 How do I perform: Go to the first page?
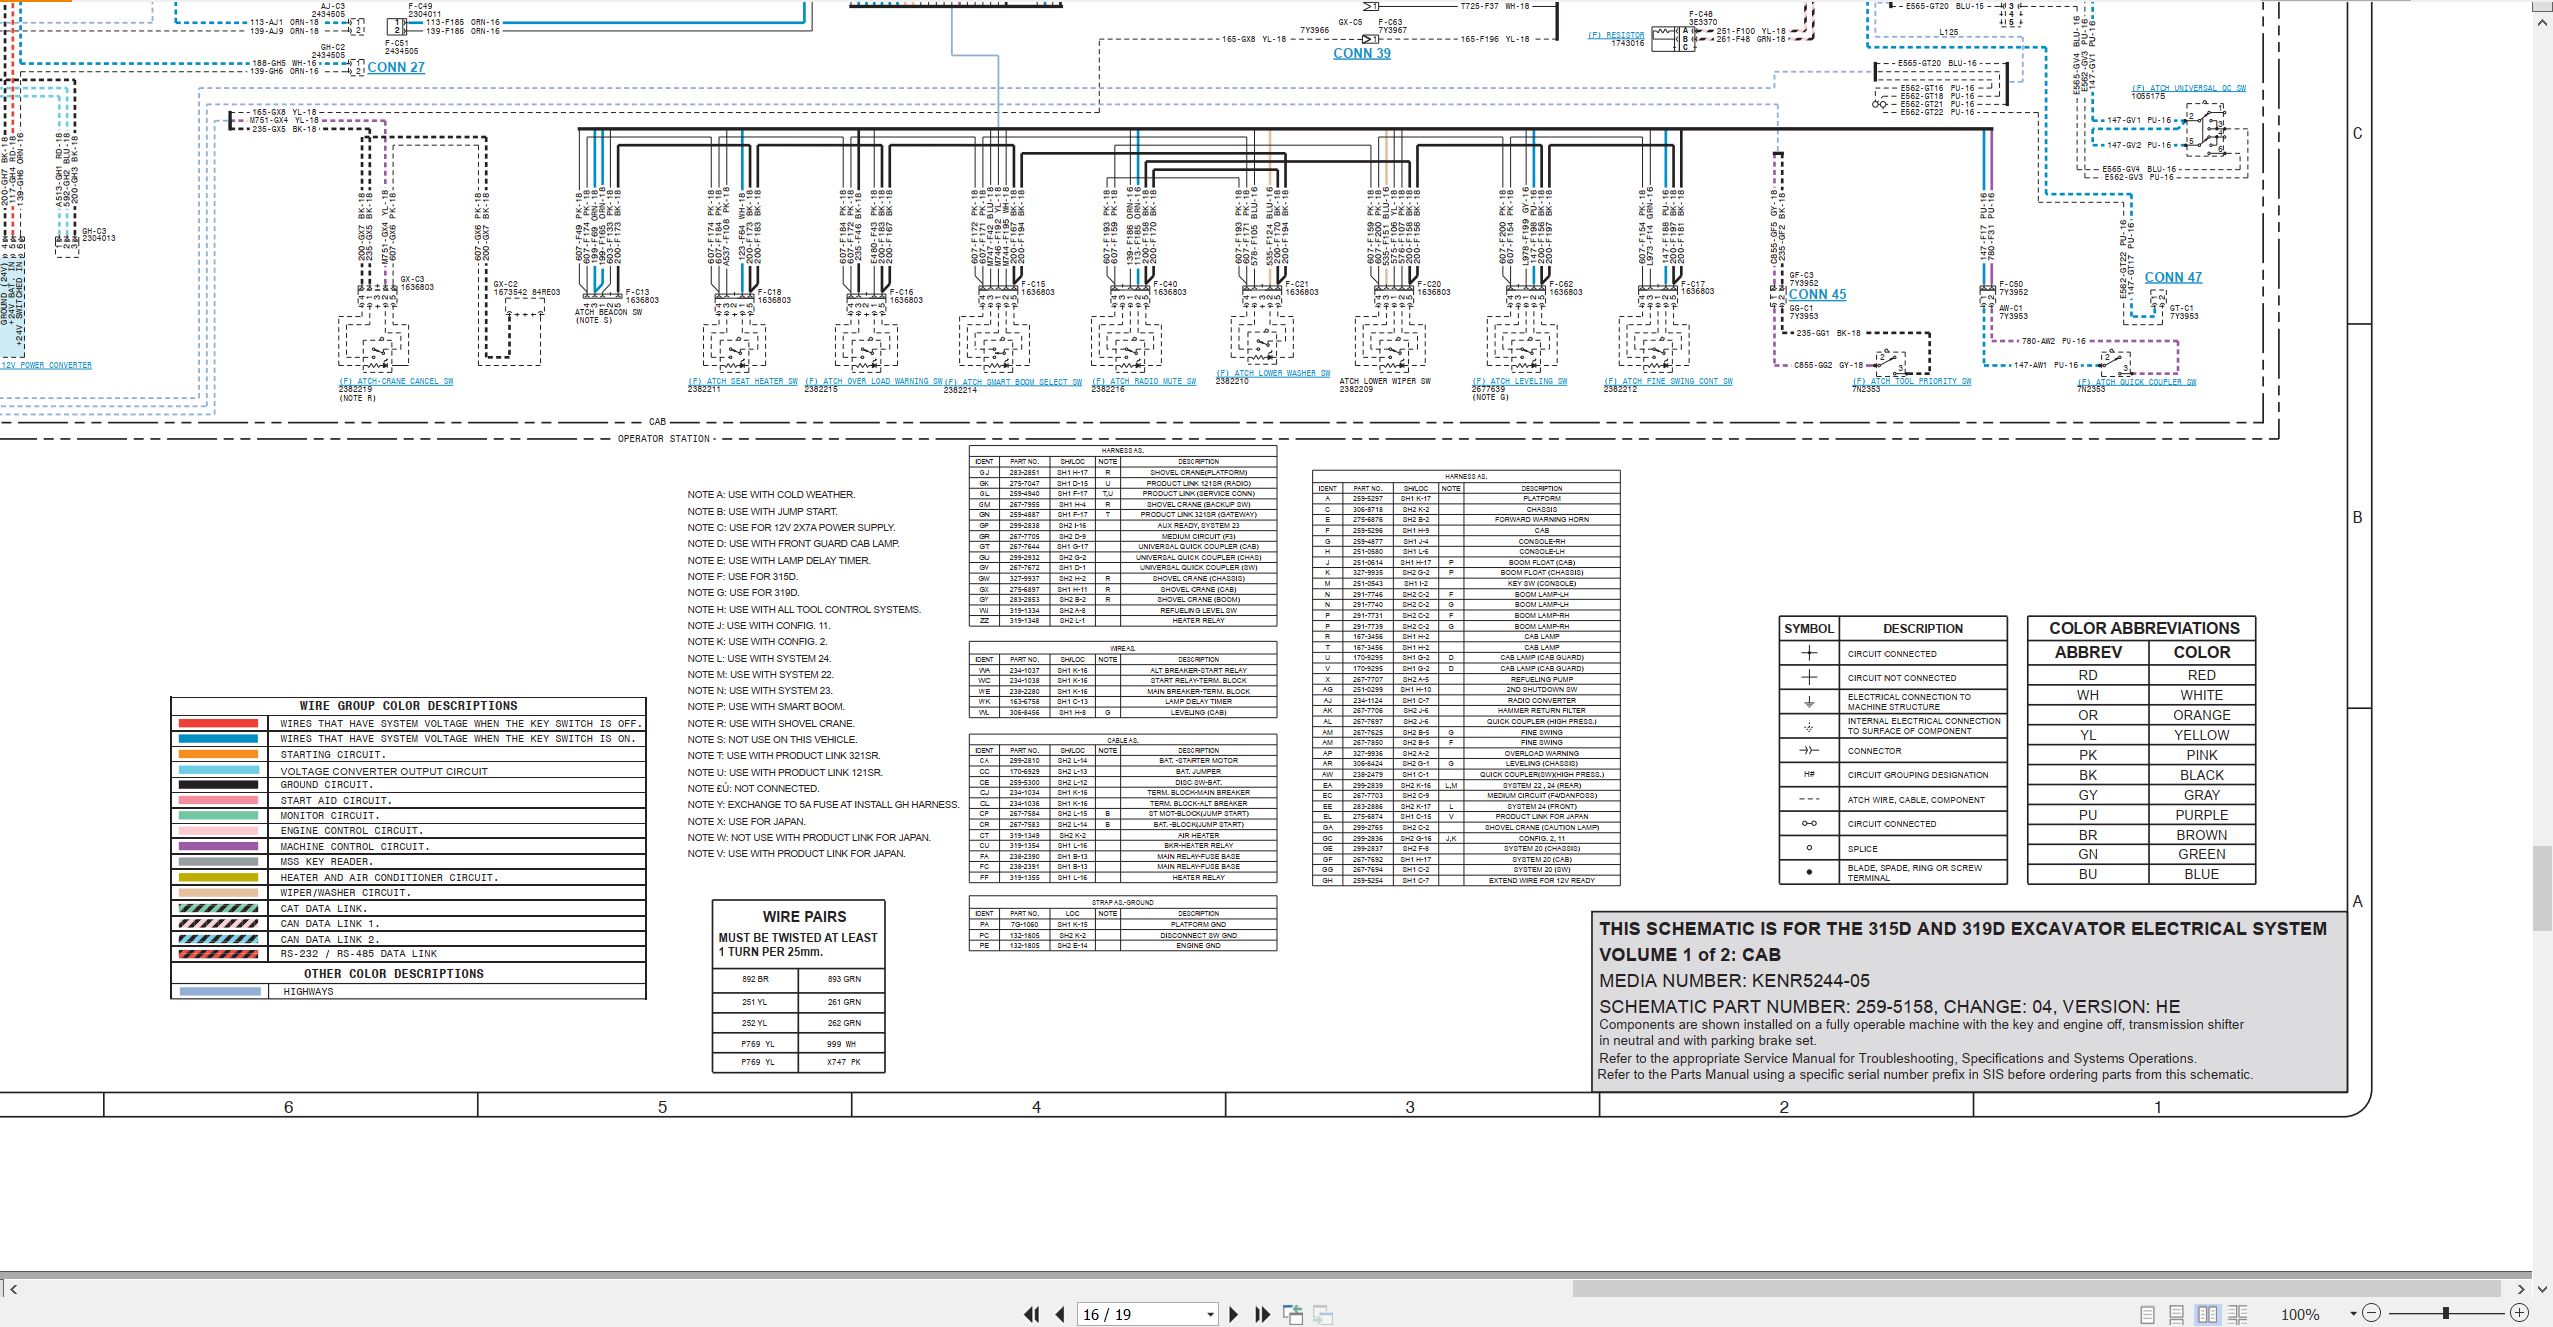1031,1314
